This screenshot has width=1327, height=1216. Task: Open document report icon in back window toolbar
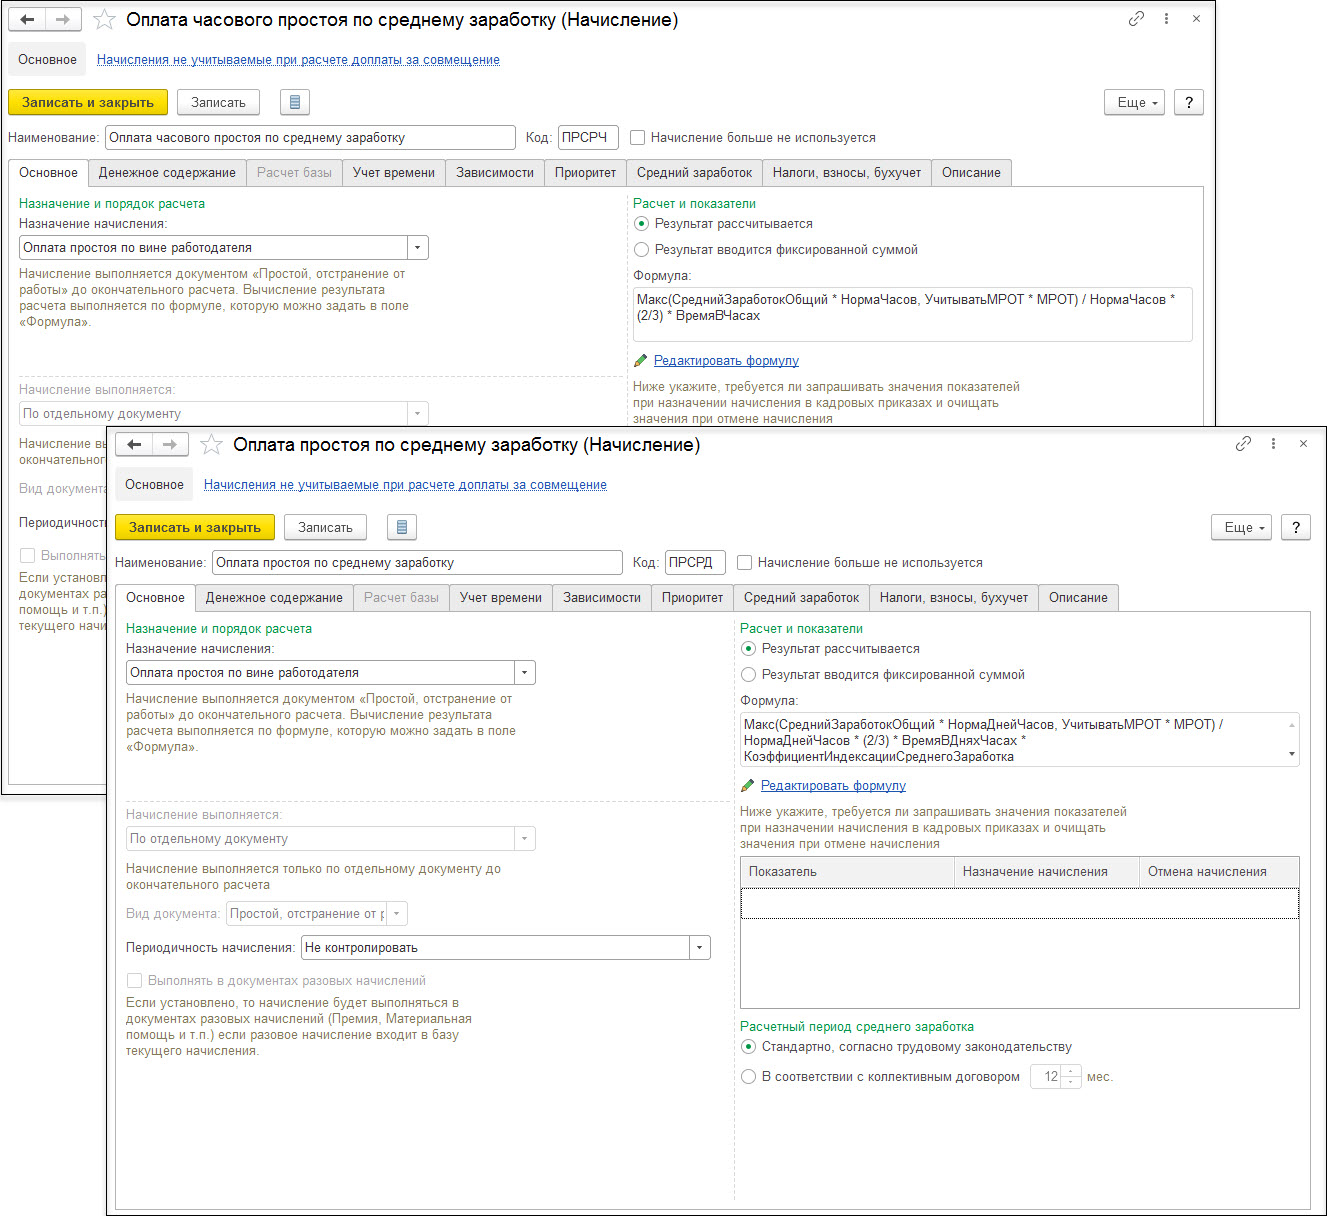point(294,102)
